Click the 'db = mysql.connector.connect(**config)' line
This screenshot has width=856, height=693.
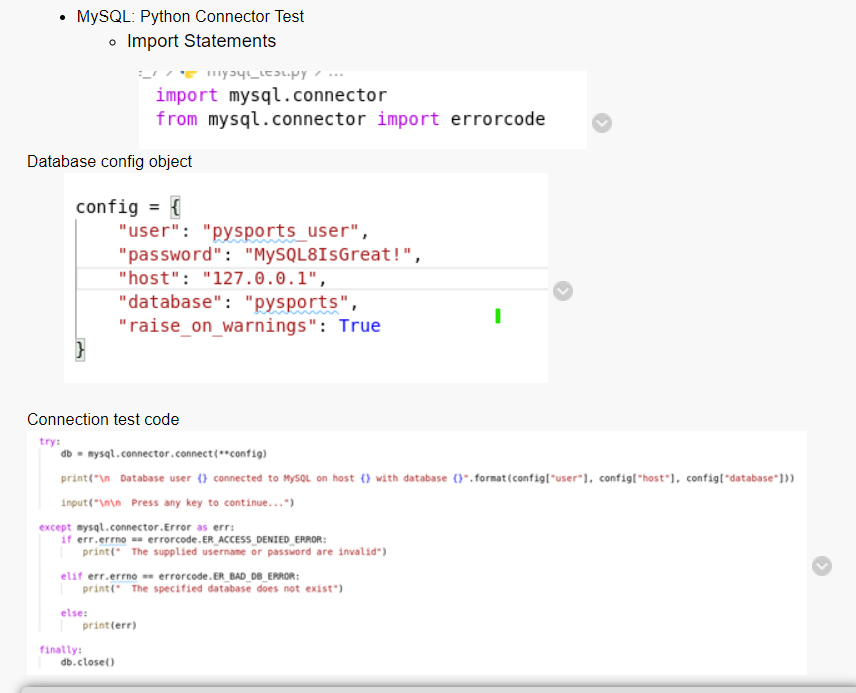pos(164,454)
